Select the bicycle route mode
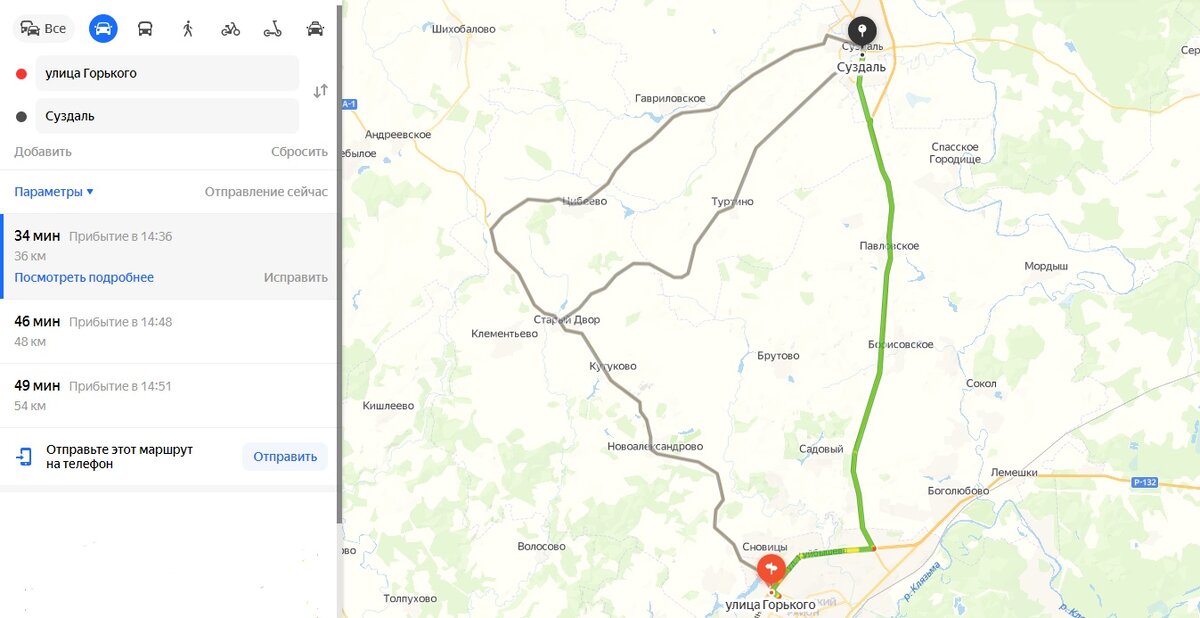Viewport: 1200px width, 618px height. click(x=231, y=28)
